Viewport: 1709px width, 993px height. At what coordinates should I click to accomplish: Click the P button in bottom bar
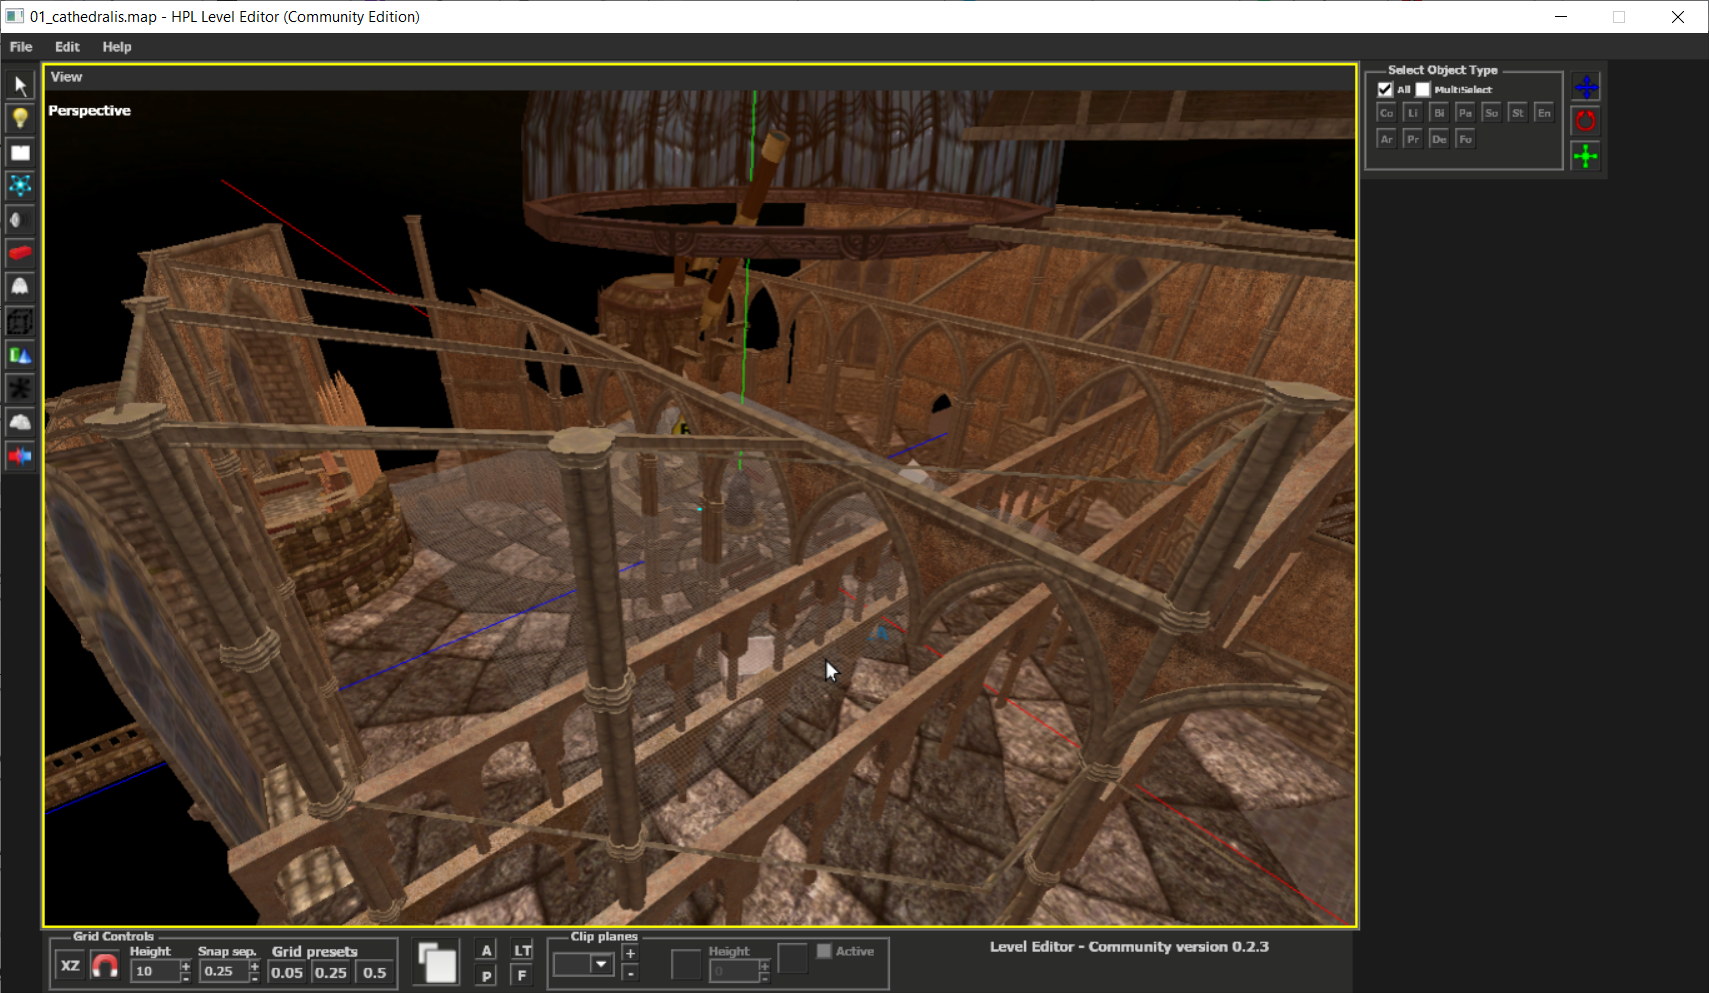(x=487, y=975)
